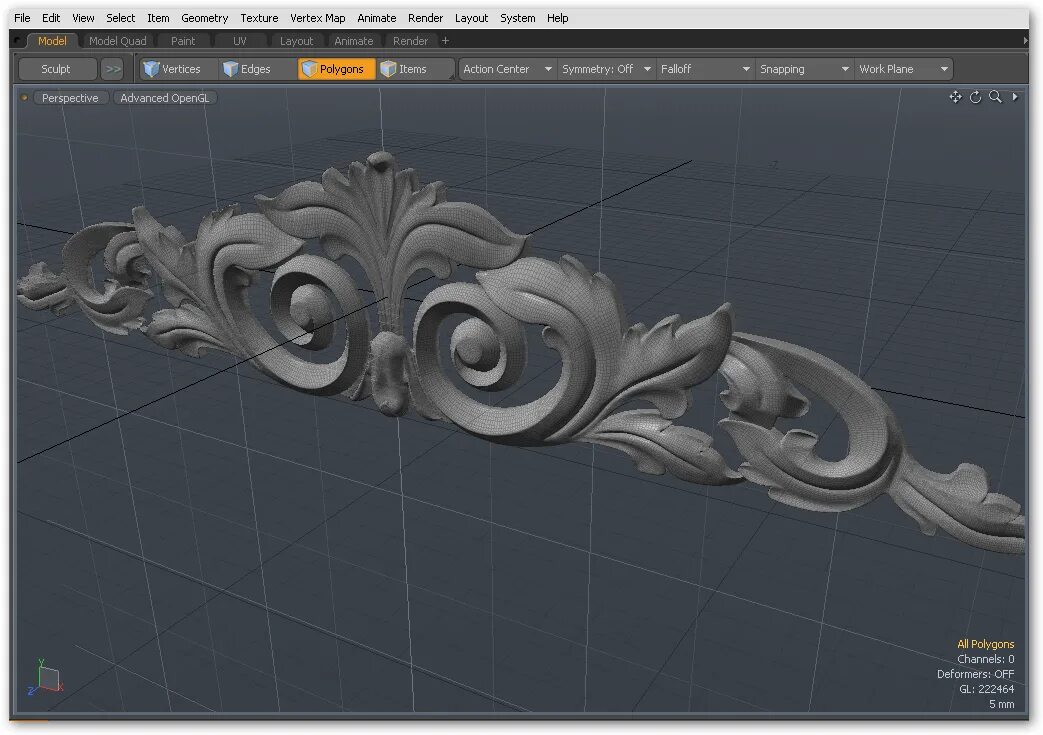Click the Sculpt button
Screen dimensions: 1043x735
click(56, 68)
